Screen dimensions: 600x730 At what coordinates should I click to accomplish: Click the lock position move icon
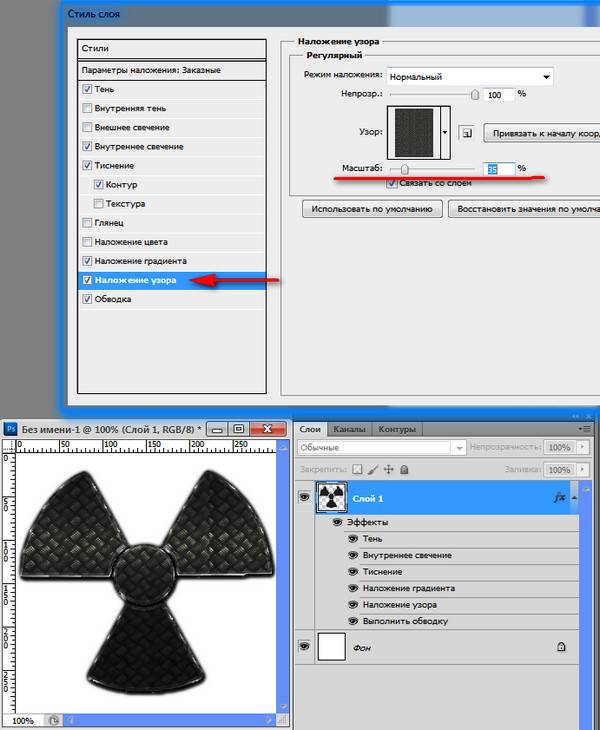coord(388,468)
